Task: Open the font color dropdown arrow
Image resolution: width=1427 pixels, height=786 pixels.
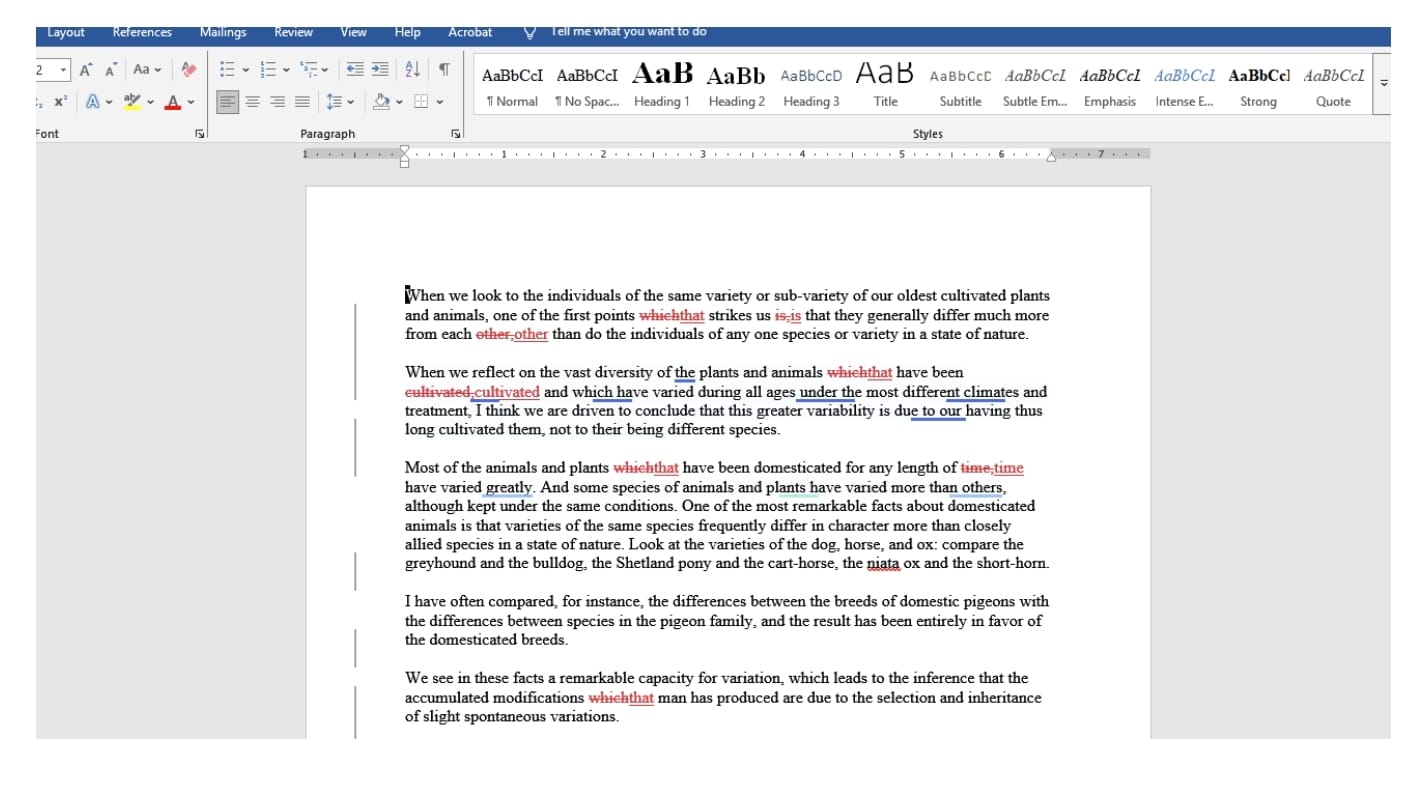Action: (191, 101)
